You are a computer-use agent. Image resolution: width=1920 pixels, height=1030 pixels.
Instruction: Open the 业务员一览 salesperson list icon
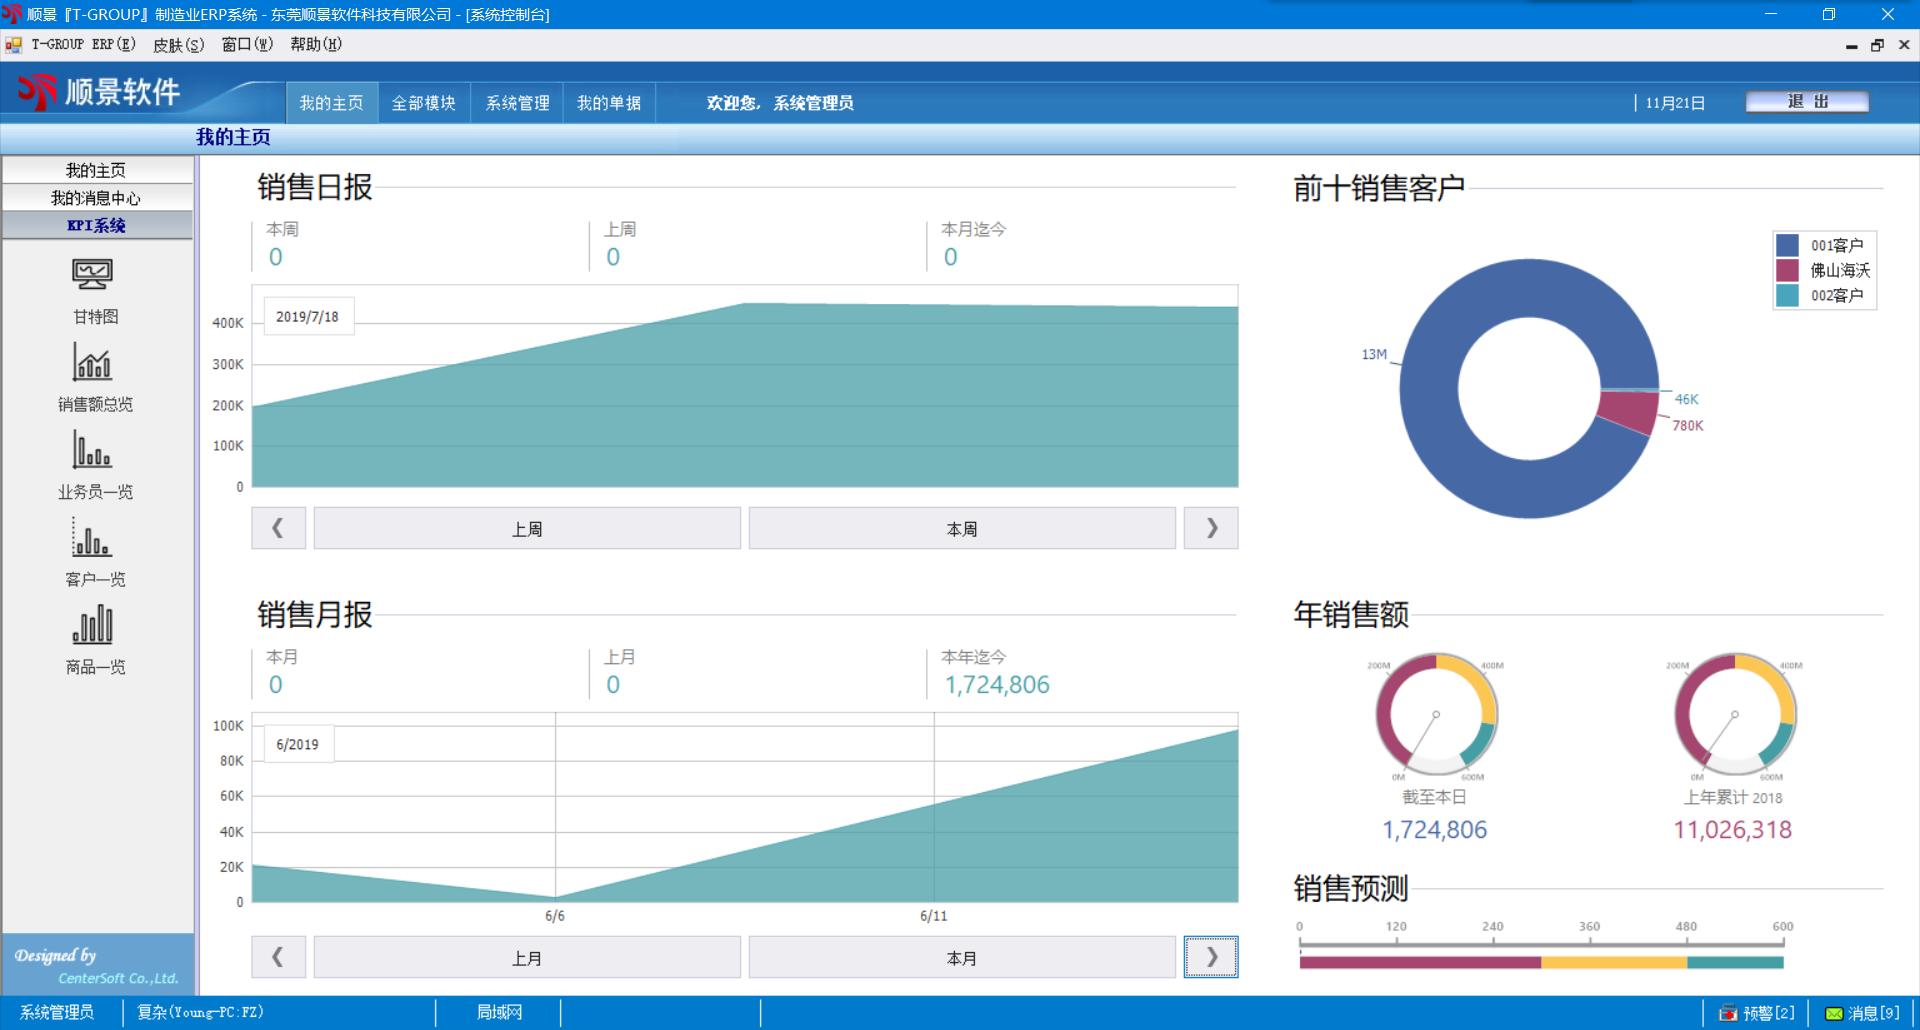93,451
